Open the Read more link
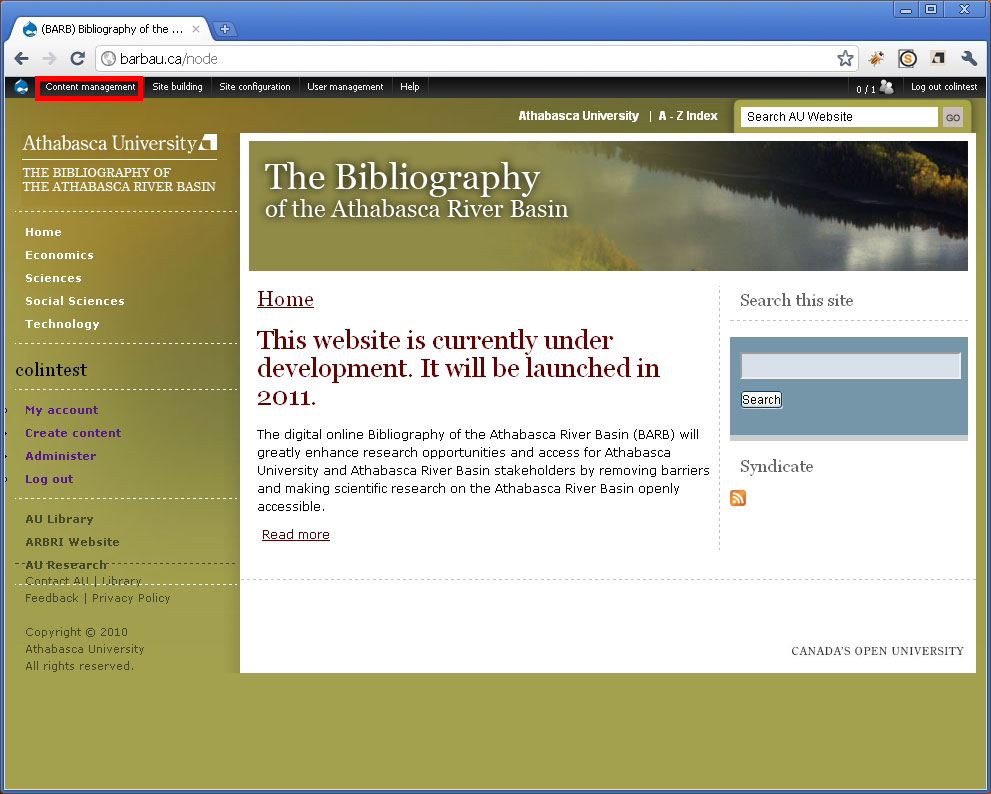This screenshot has width=991, height=794. click(296, 535)
